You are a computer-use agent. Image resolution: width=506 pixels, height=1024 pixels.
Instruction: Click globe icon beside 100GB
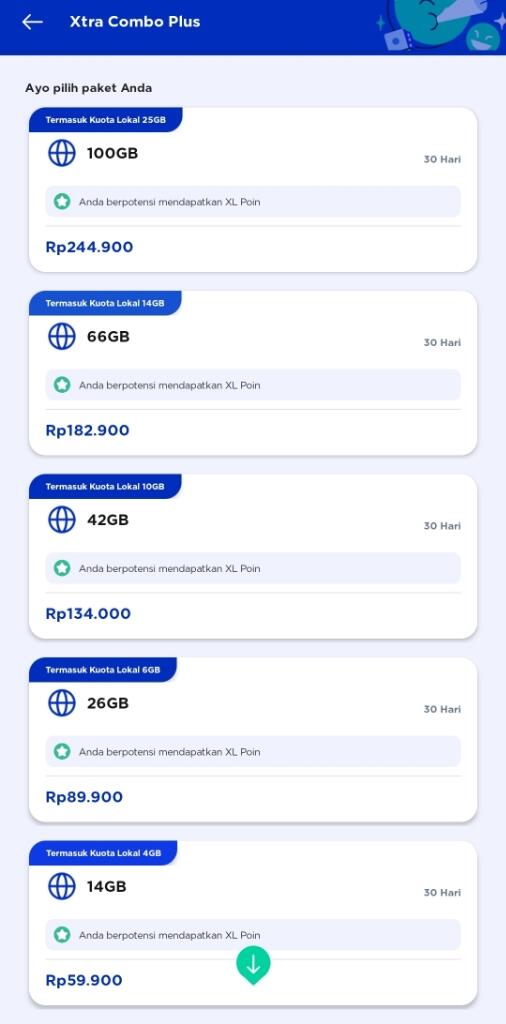62,153
